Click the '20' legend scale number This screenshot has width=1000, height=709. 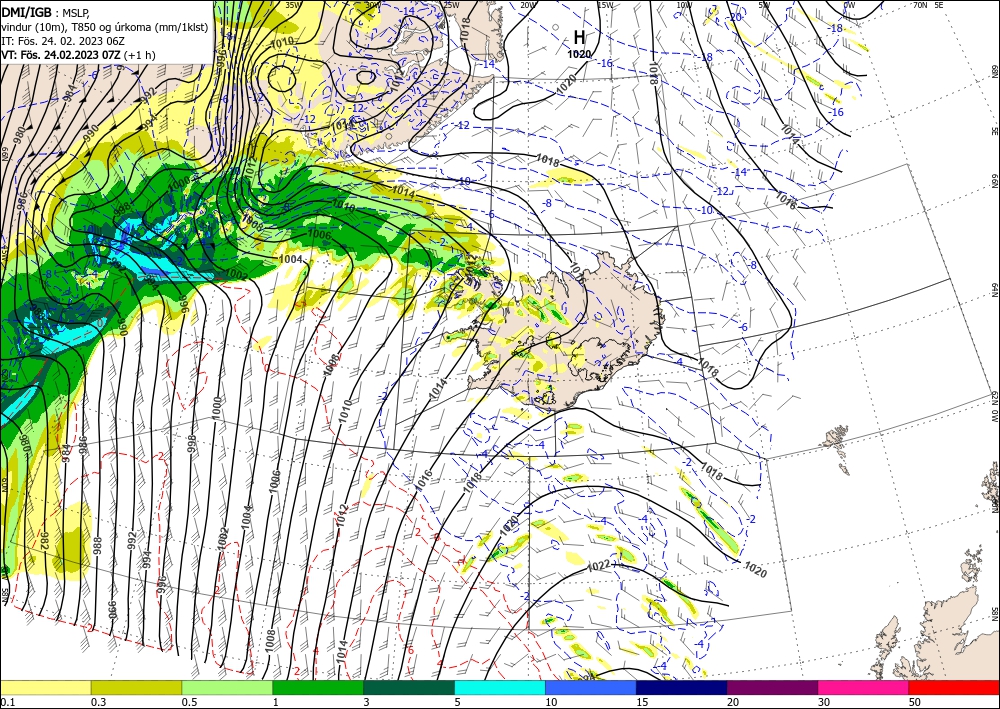(733, 702)
